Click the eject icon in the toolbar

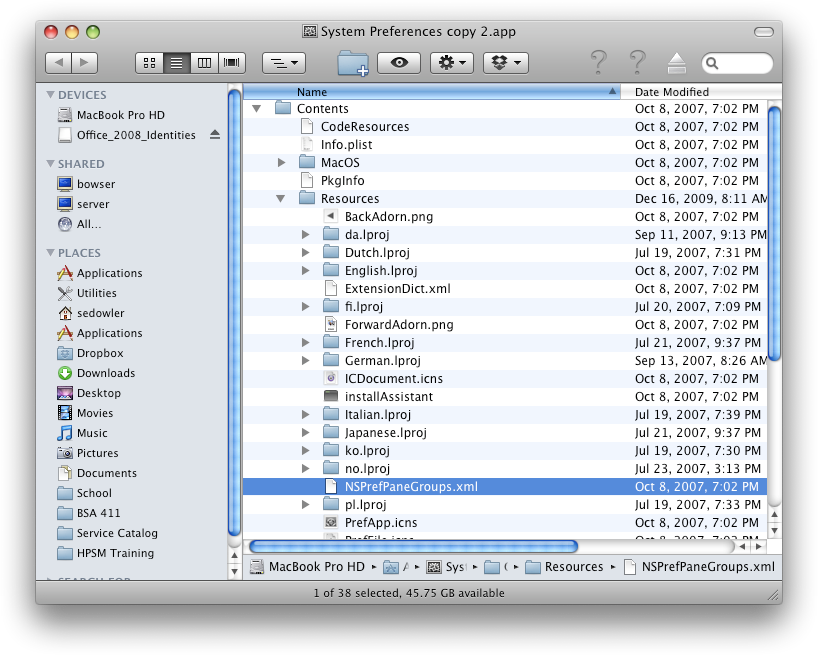(x=677, y=63)
